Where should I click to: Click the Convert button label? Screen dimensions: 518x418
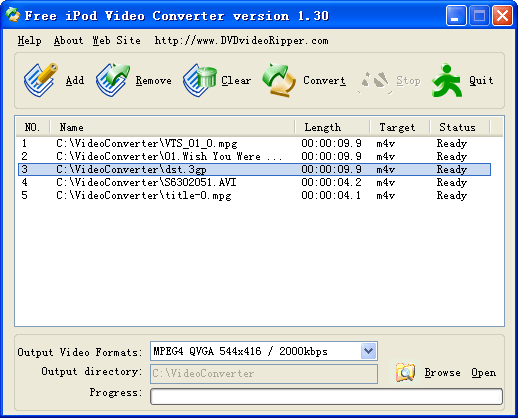pyautogui.click(x=324, y=80)
